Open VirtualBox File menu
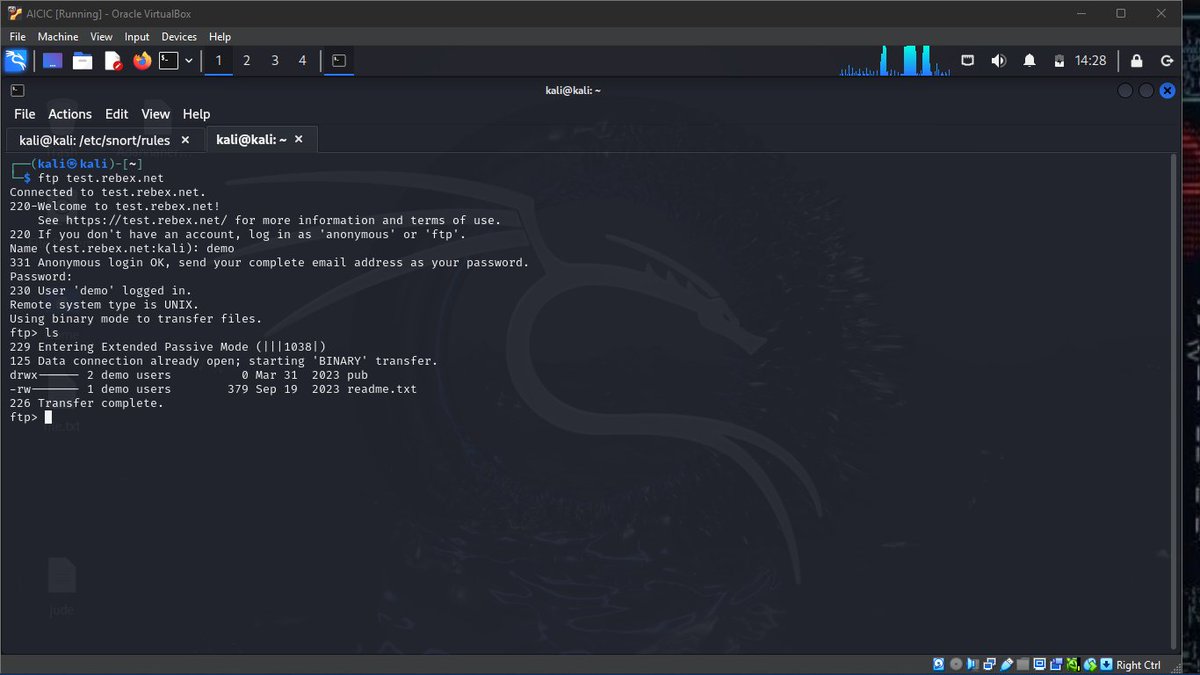Image resolution: width=1200 pixels, height=675 pixels. point(17,37)
